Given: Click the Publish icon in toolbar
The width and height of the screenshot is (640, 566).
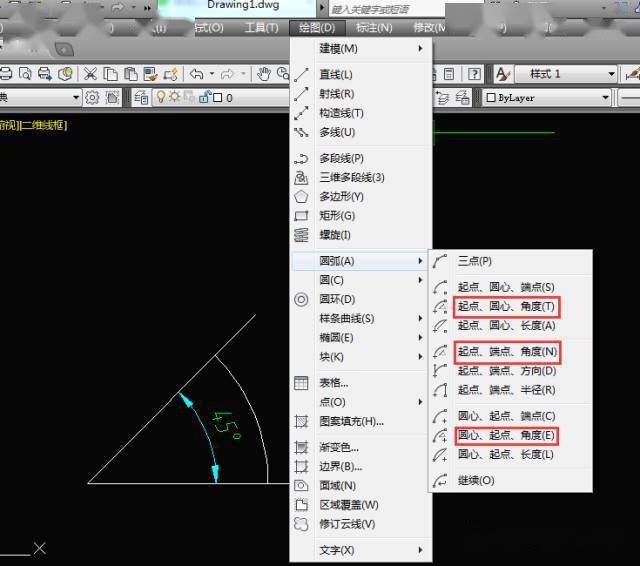Looking at the screenshot, I should click(x=45, y=74).
